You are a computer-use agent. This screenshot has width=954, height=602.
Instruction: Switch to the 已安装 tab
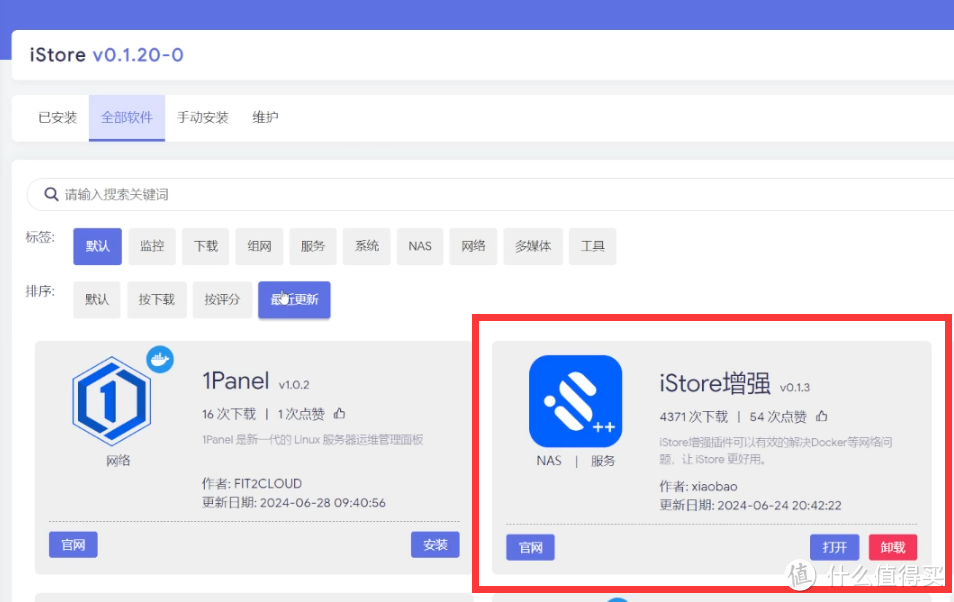point(57,117)
